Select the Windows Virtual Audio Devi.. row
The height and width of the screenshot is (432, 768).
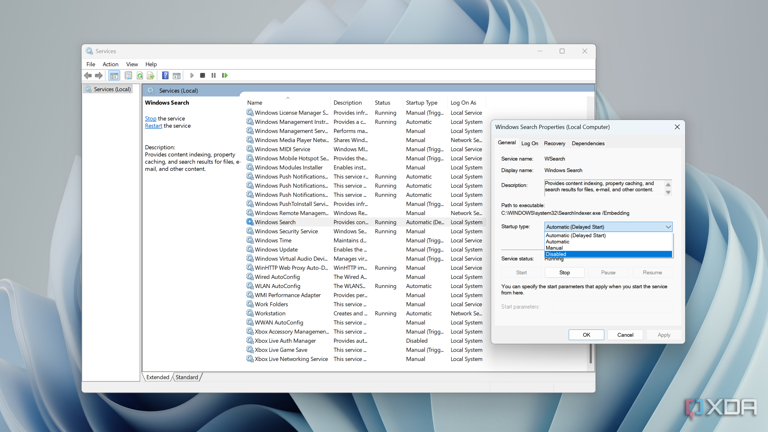[365, 259]
